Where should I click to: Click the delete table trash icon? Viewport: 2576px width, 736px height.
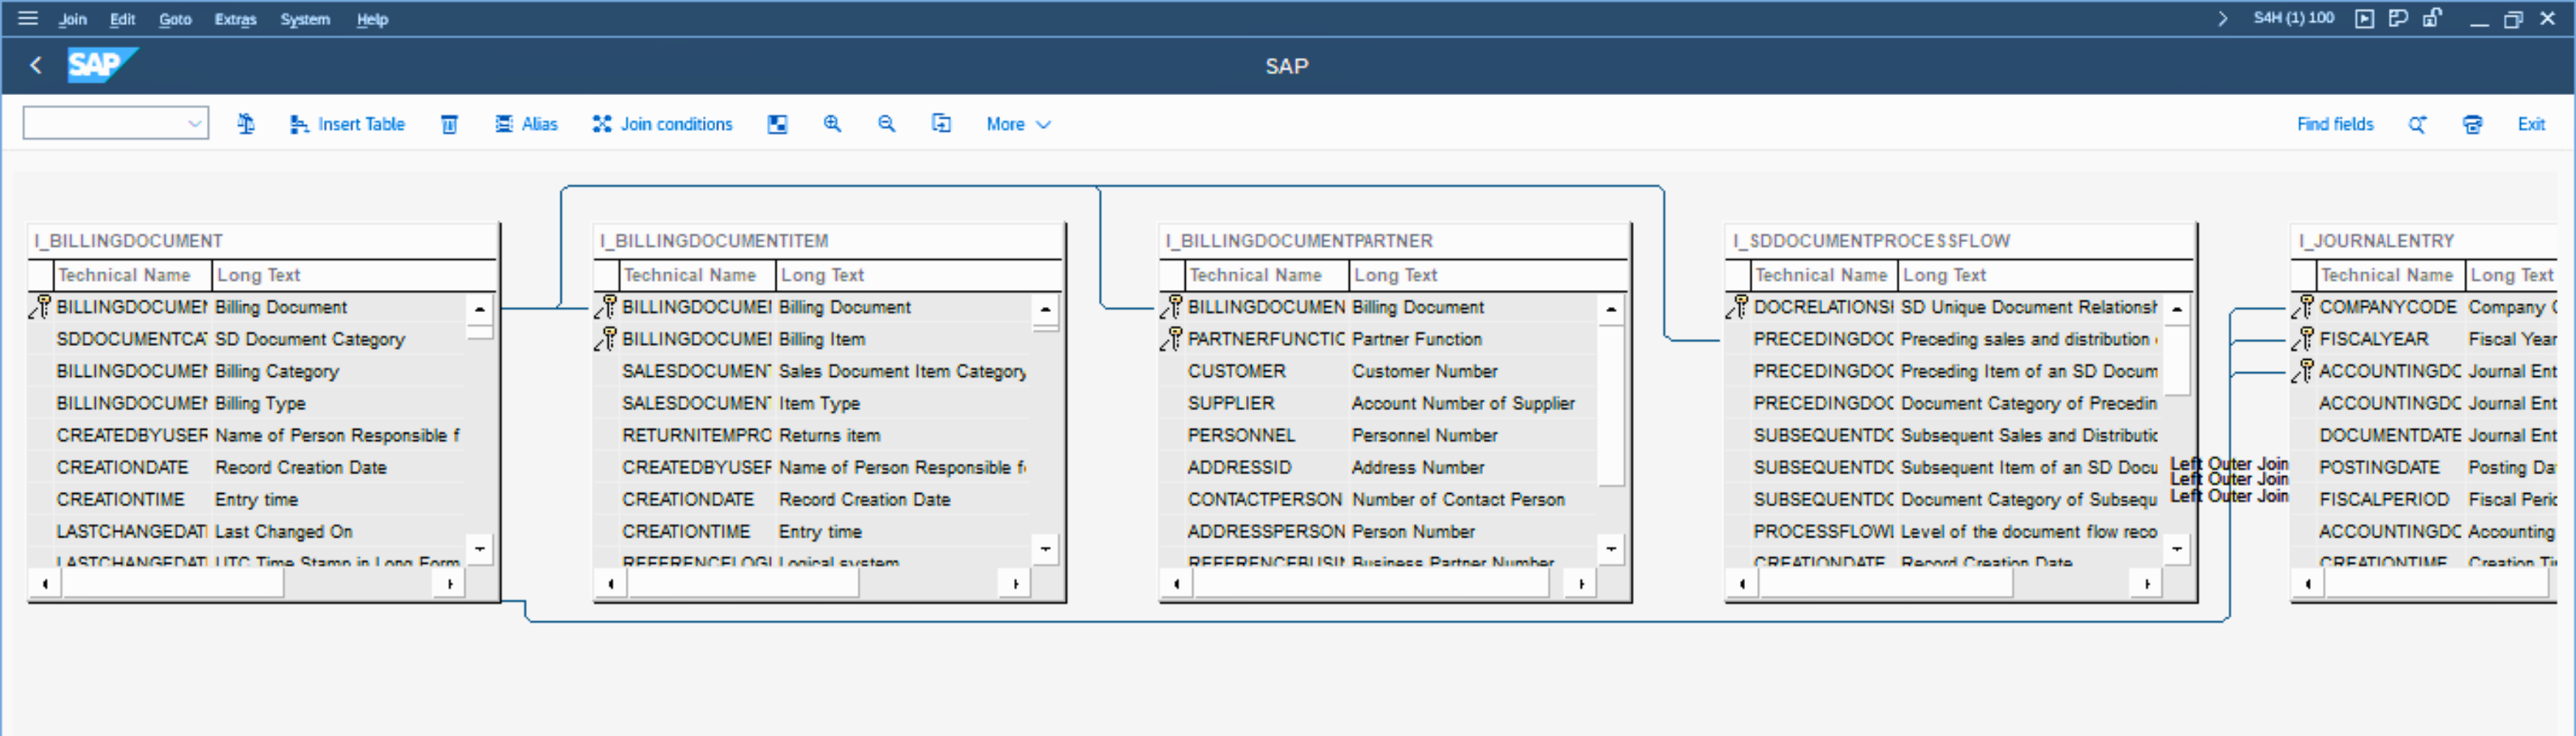449,124
